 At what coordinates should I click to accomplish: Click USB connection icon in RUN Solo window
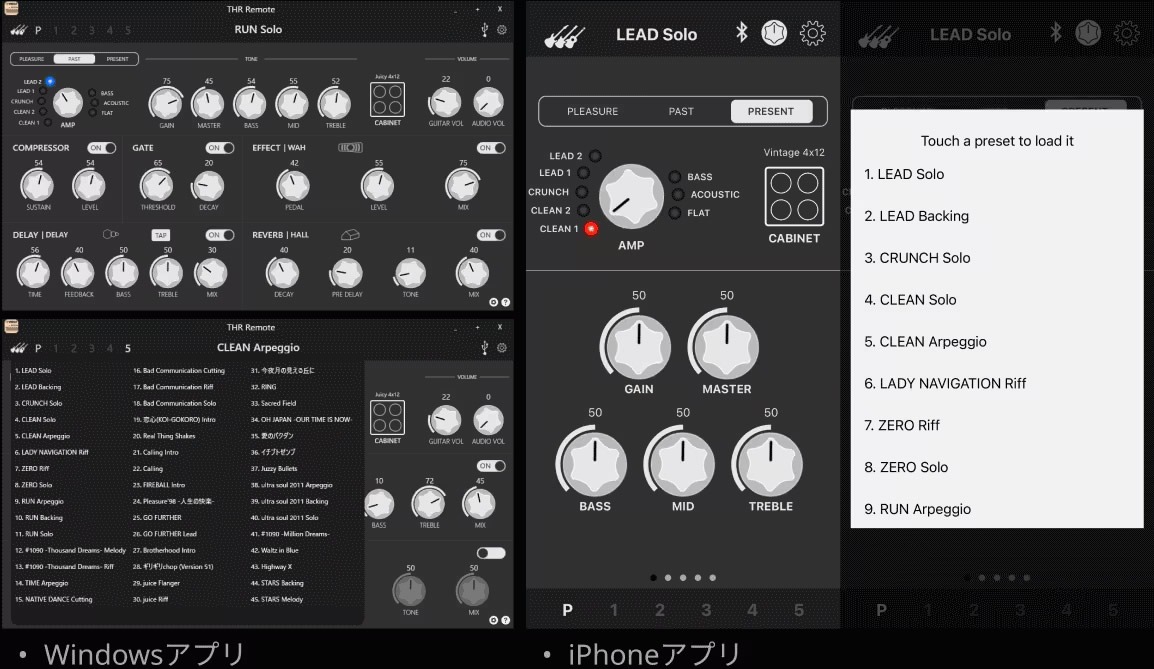click(x=484, y=29)
